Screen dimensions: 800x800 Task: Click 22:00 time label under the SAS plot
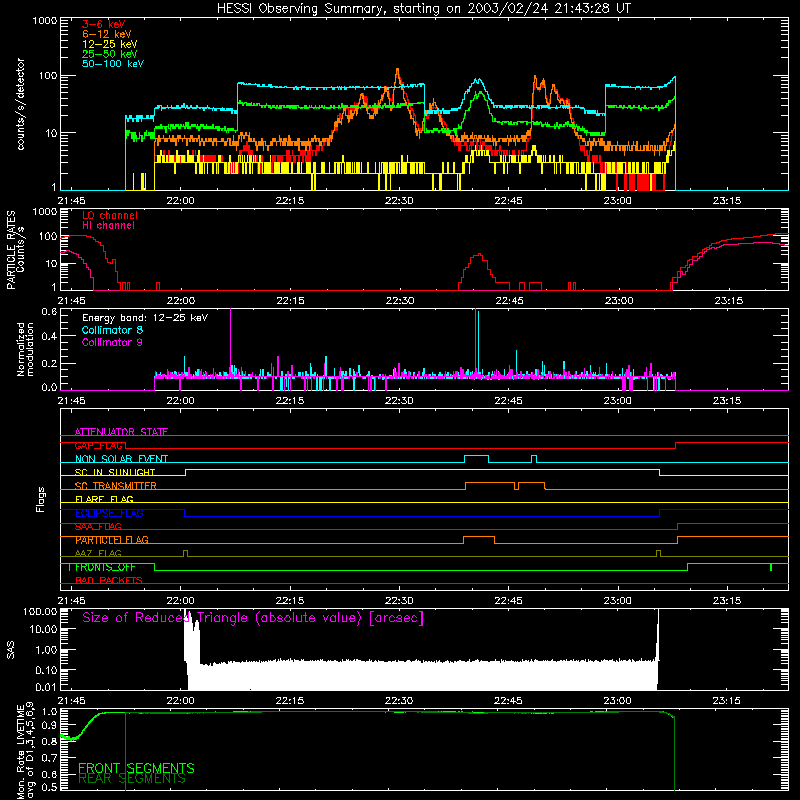181,701
